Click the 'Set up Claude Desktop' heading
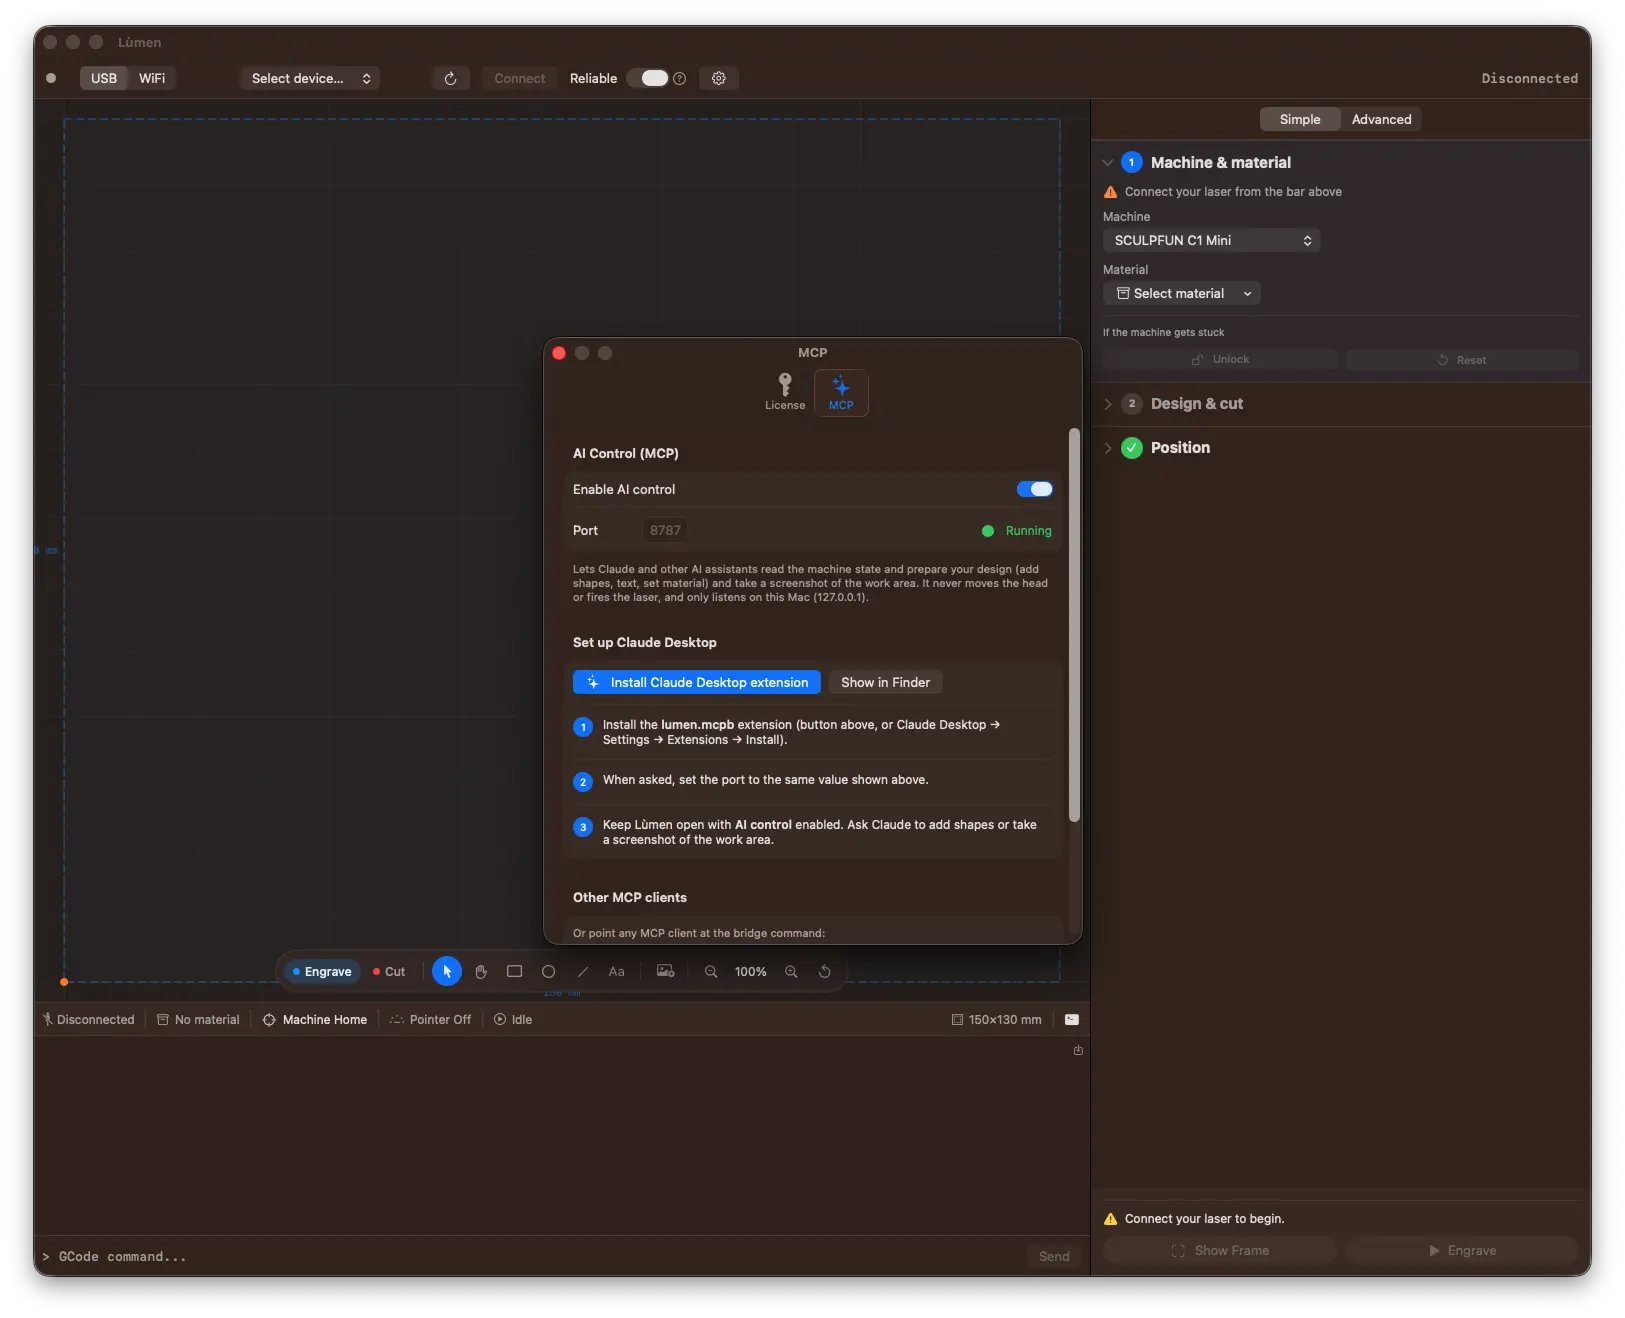Screen dimensions: 1625x1318 point(645,642)
